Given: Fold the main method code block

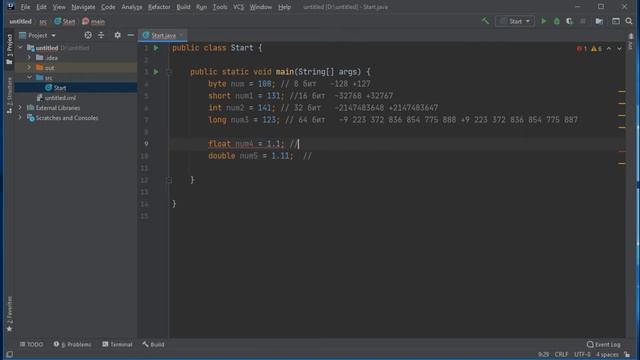Looking at the screenshot, I should pos(169,72).
